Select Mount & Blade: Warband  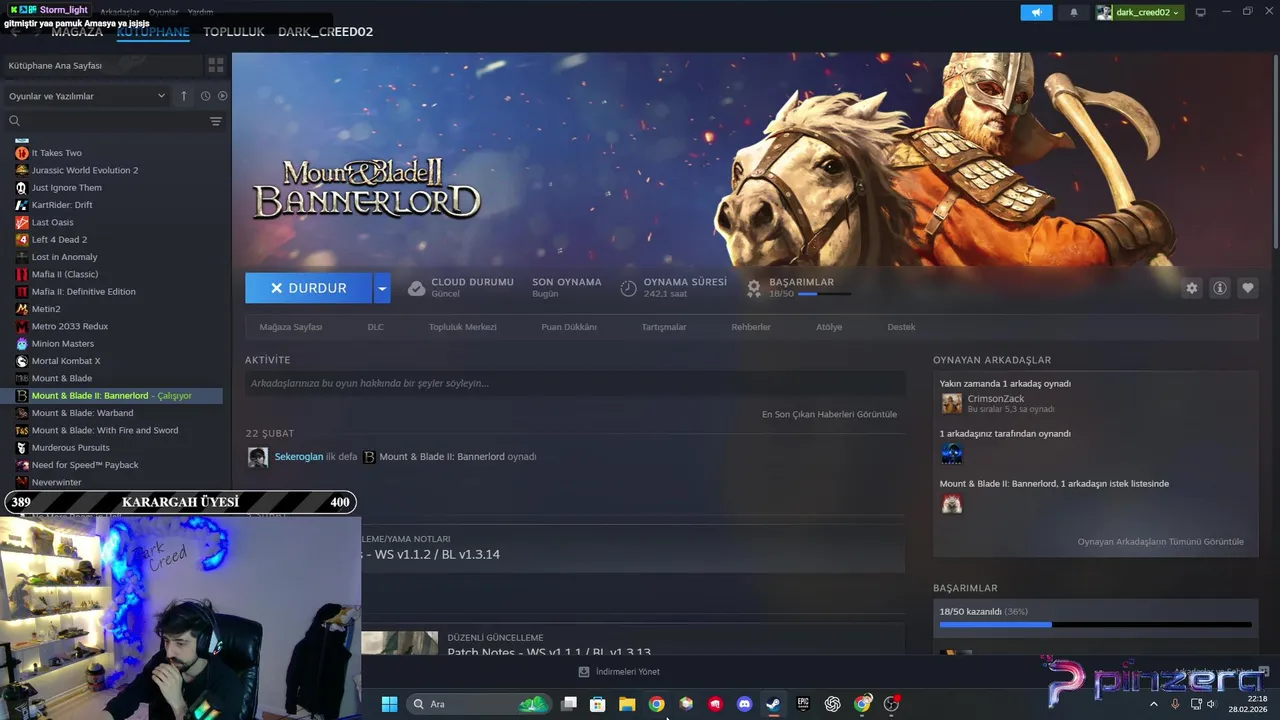82,413
